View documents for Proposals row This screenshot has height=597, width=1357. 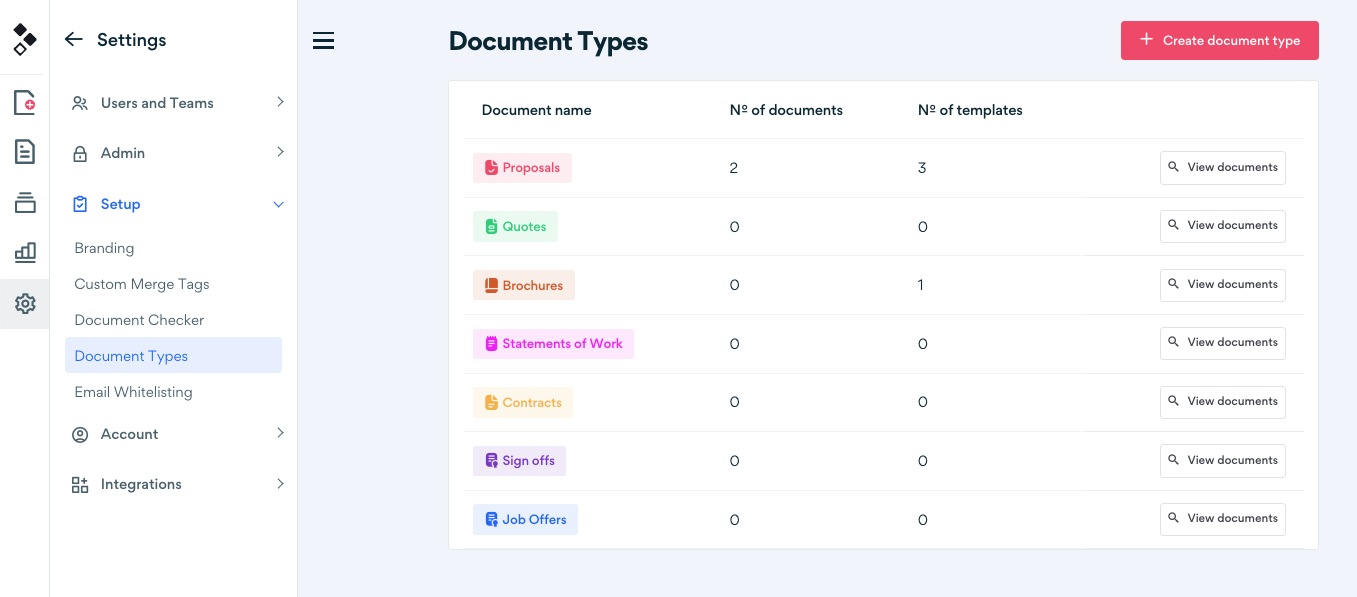pyautogui.click(x=1222, y=168)
